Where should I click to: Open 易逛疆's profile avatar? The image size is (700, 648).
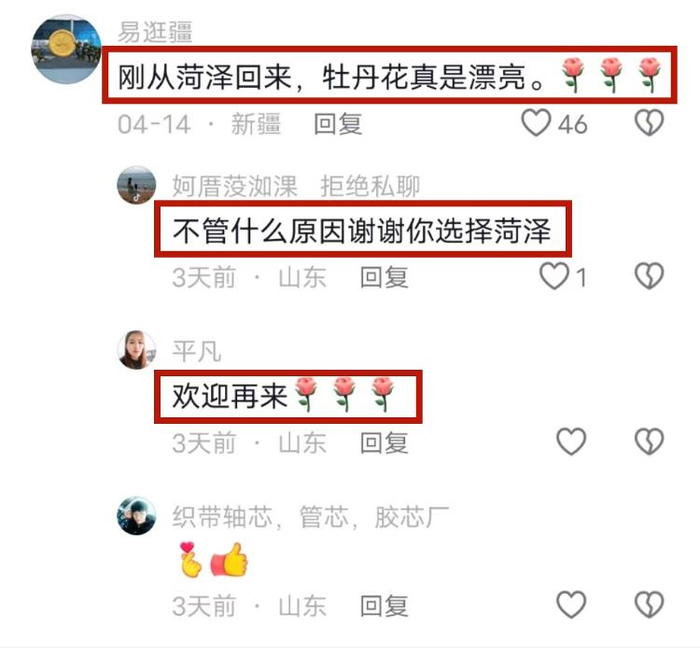tap(67, 49)
